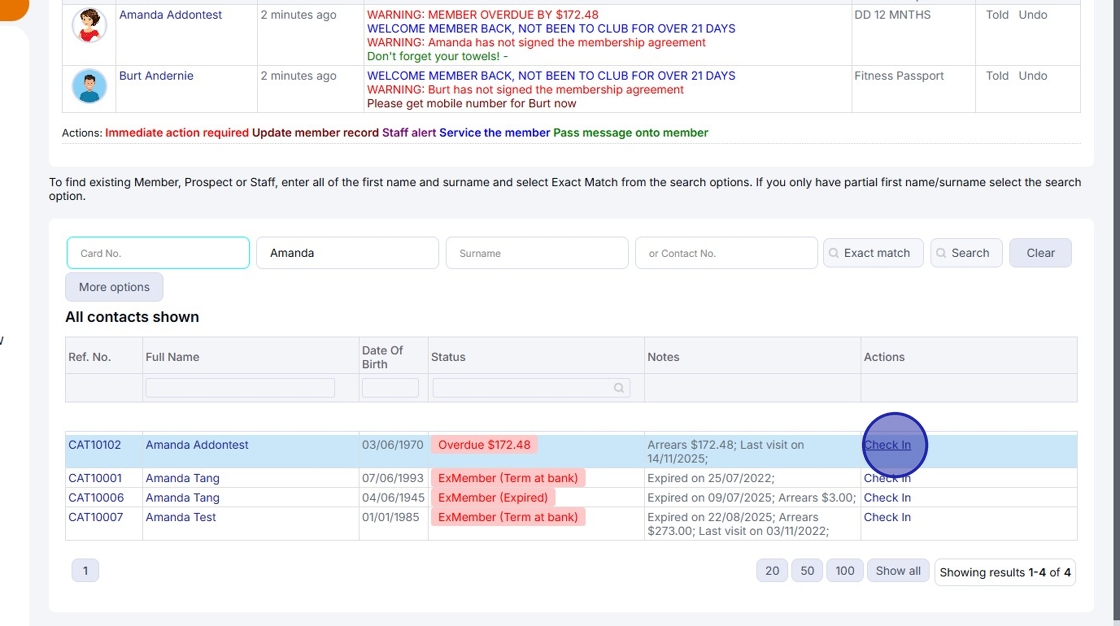The height and width of the screenshot is (626, 1120).
Task: Run an Exact match search
Action: (x=873, y=253)
